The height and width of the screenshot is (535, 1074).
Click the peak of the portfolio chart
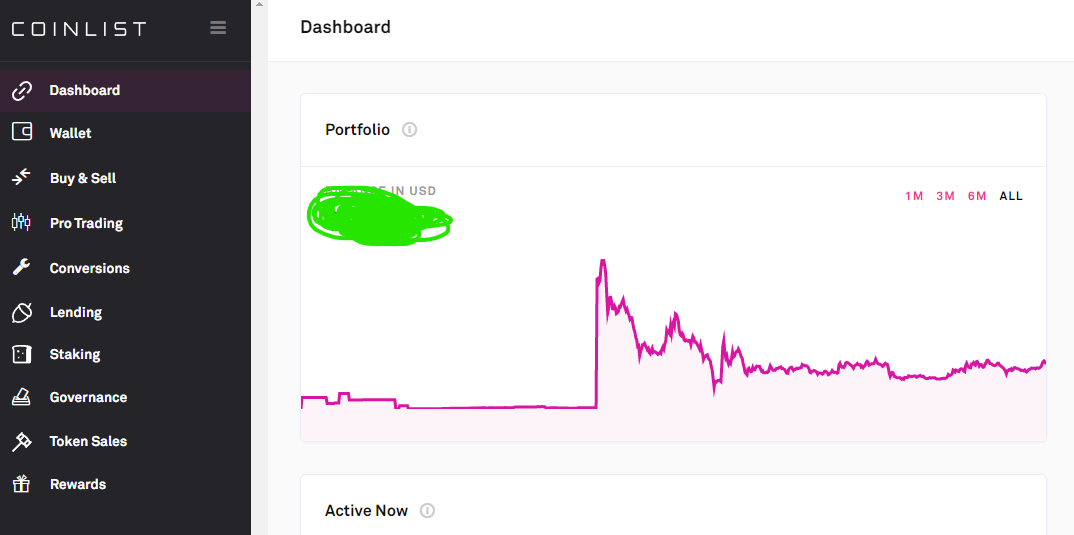[x=602, y=262]
